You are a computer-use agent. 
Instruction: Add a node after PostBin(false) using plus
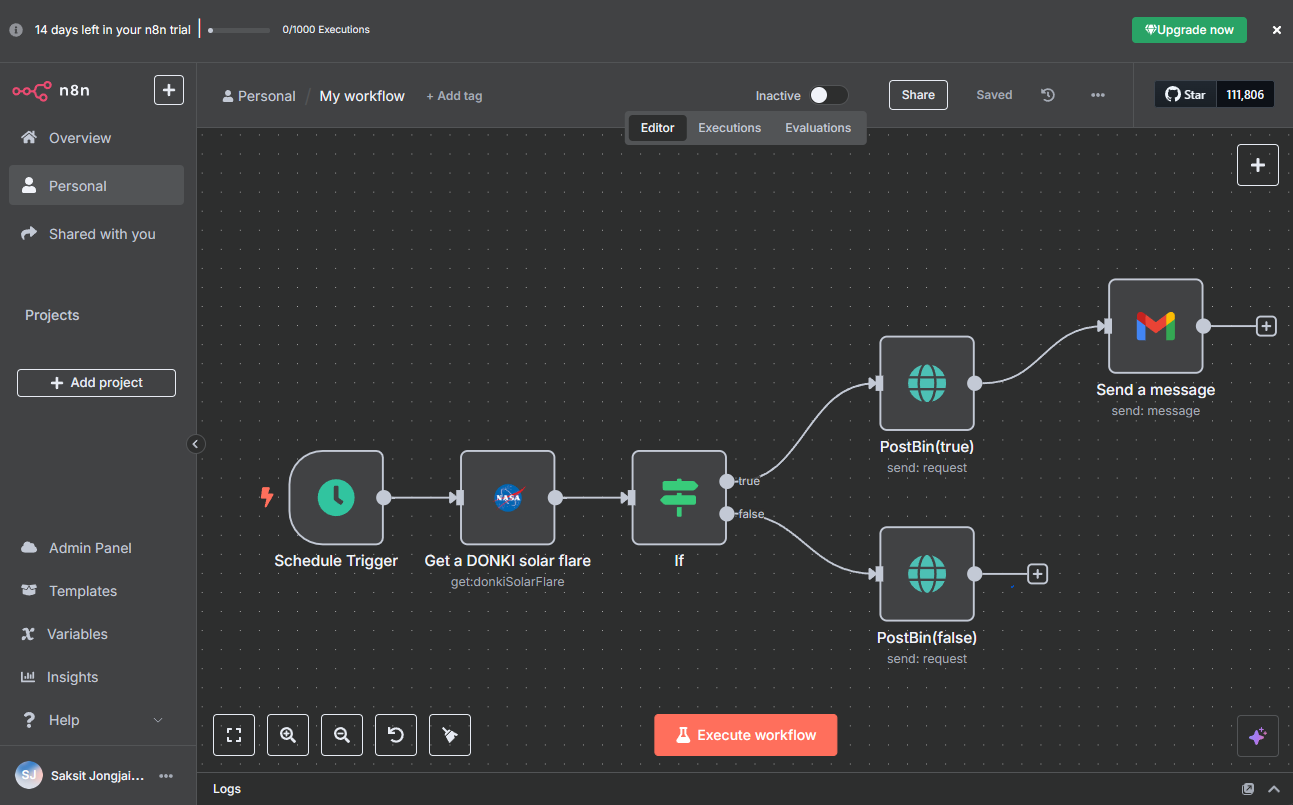click(x=1037, y=573)
